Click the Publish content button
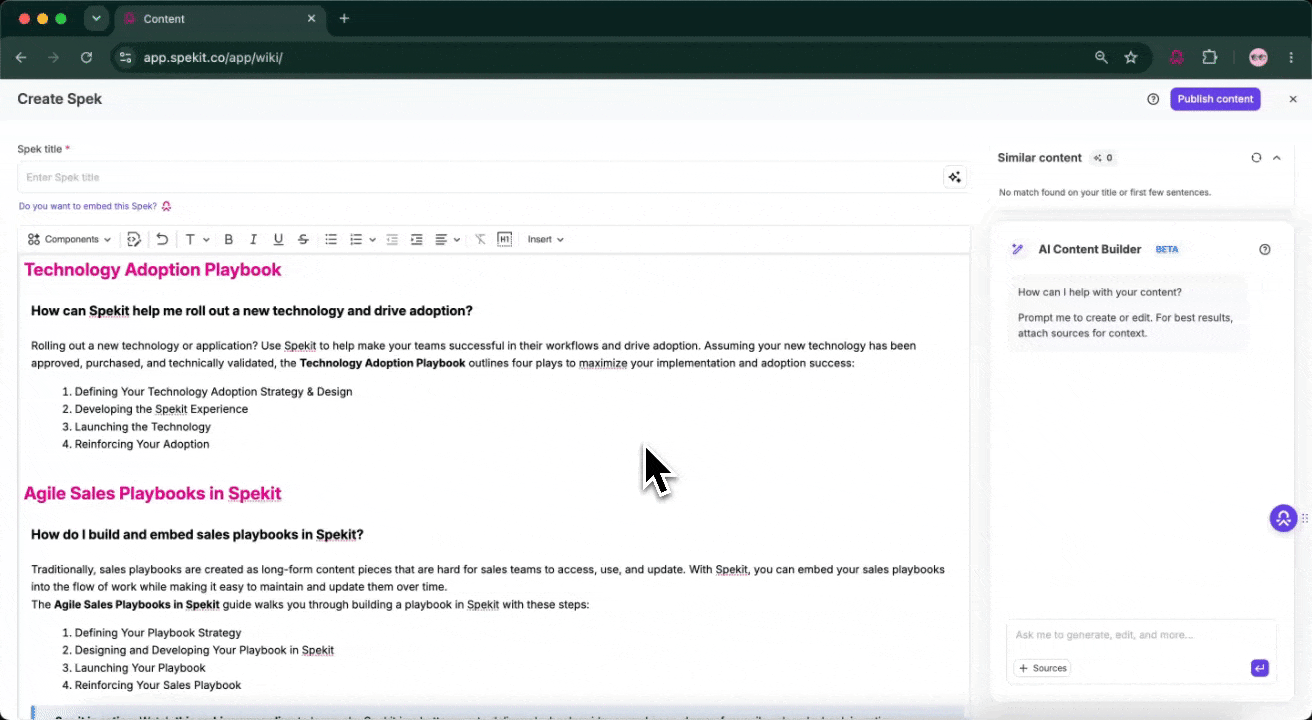The width and height of the screenshot is (1312, 720). click(x=1215, y=99)
